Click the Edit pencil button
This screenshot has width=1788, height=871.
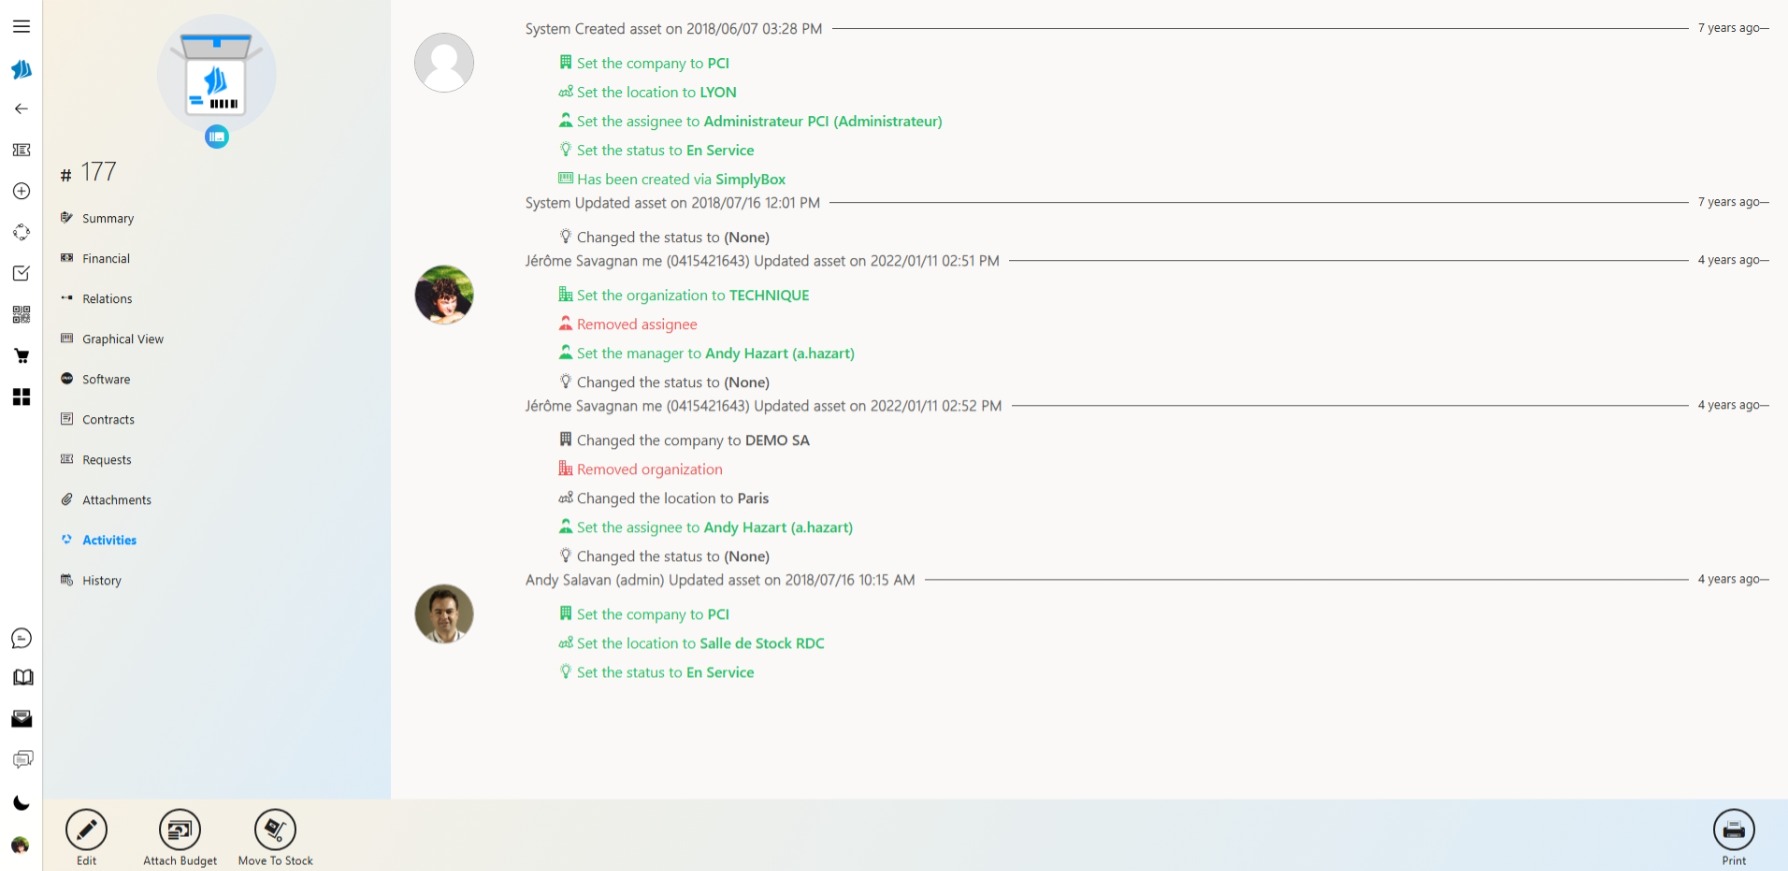tap(87, 830)
